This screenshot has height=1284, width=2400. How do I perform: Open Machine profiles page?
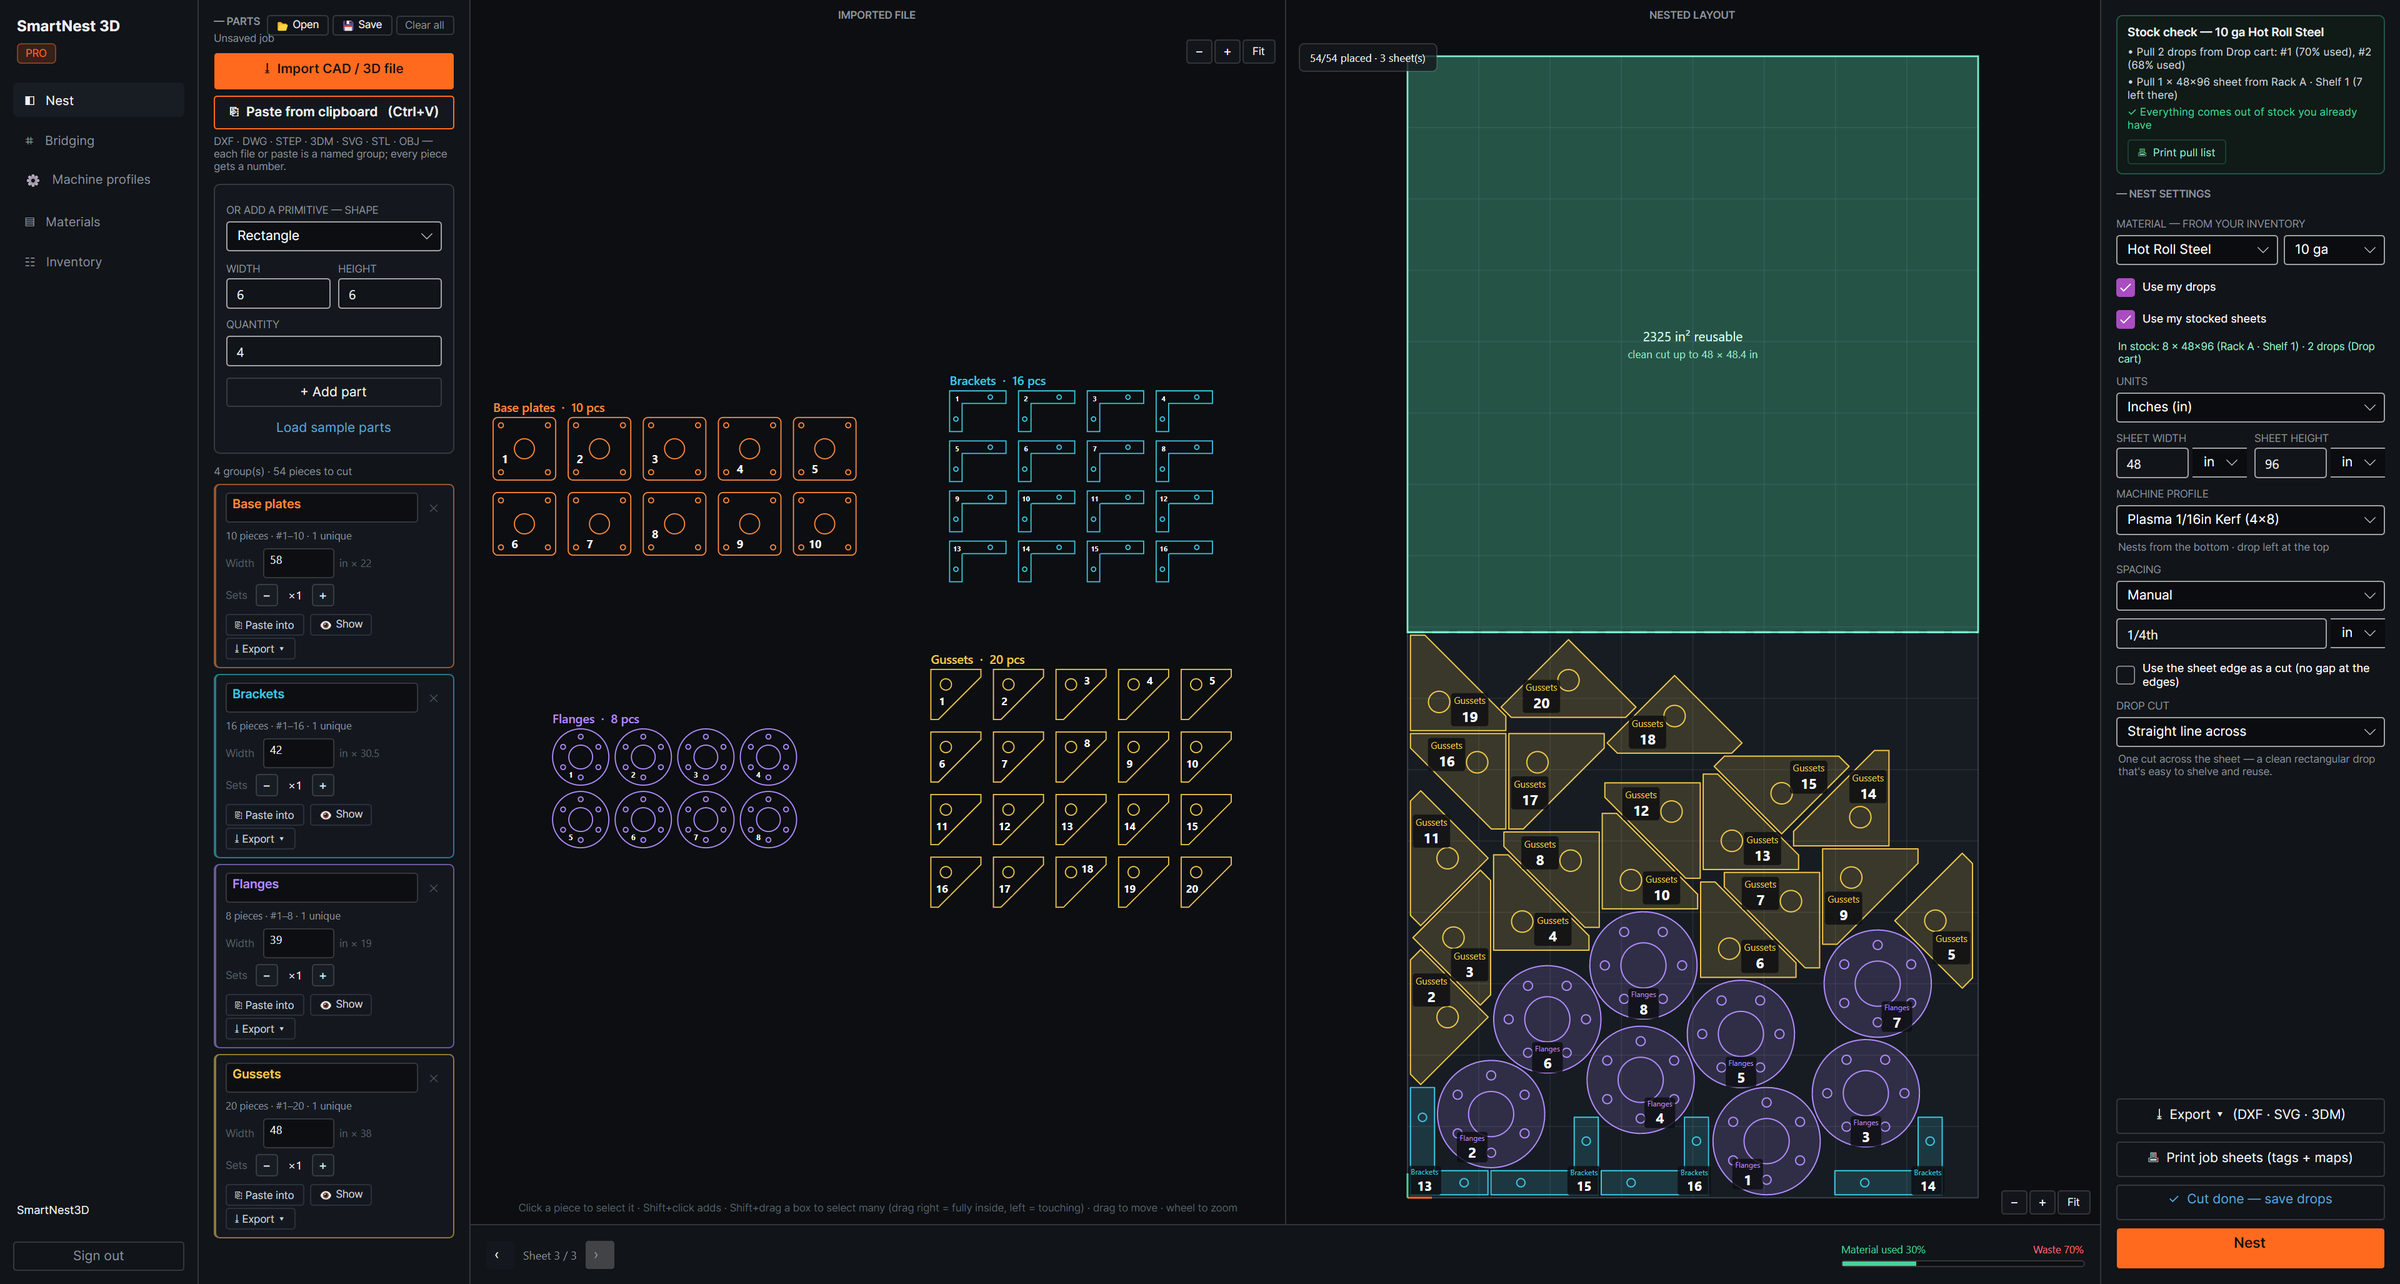point(98,180)
